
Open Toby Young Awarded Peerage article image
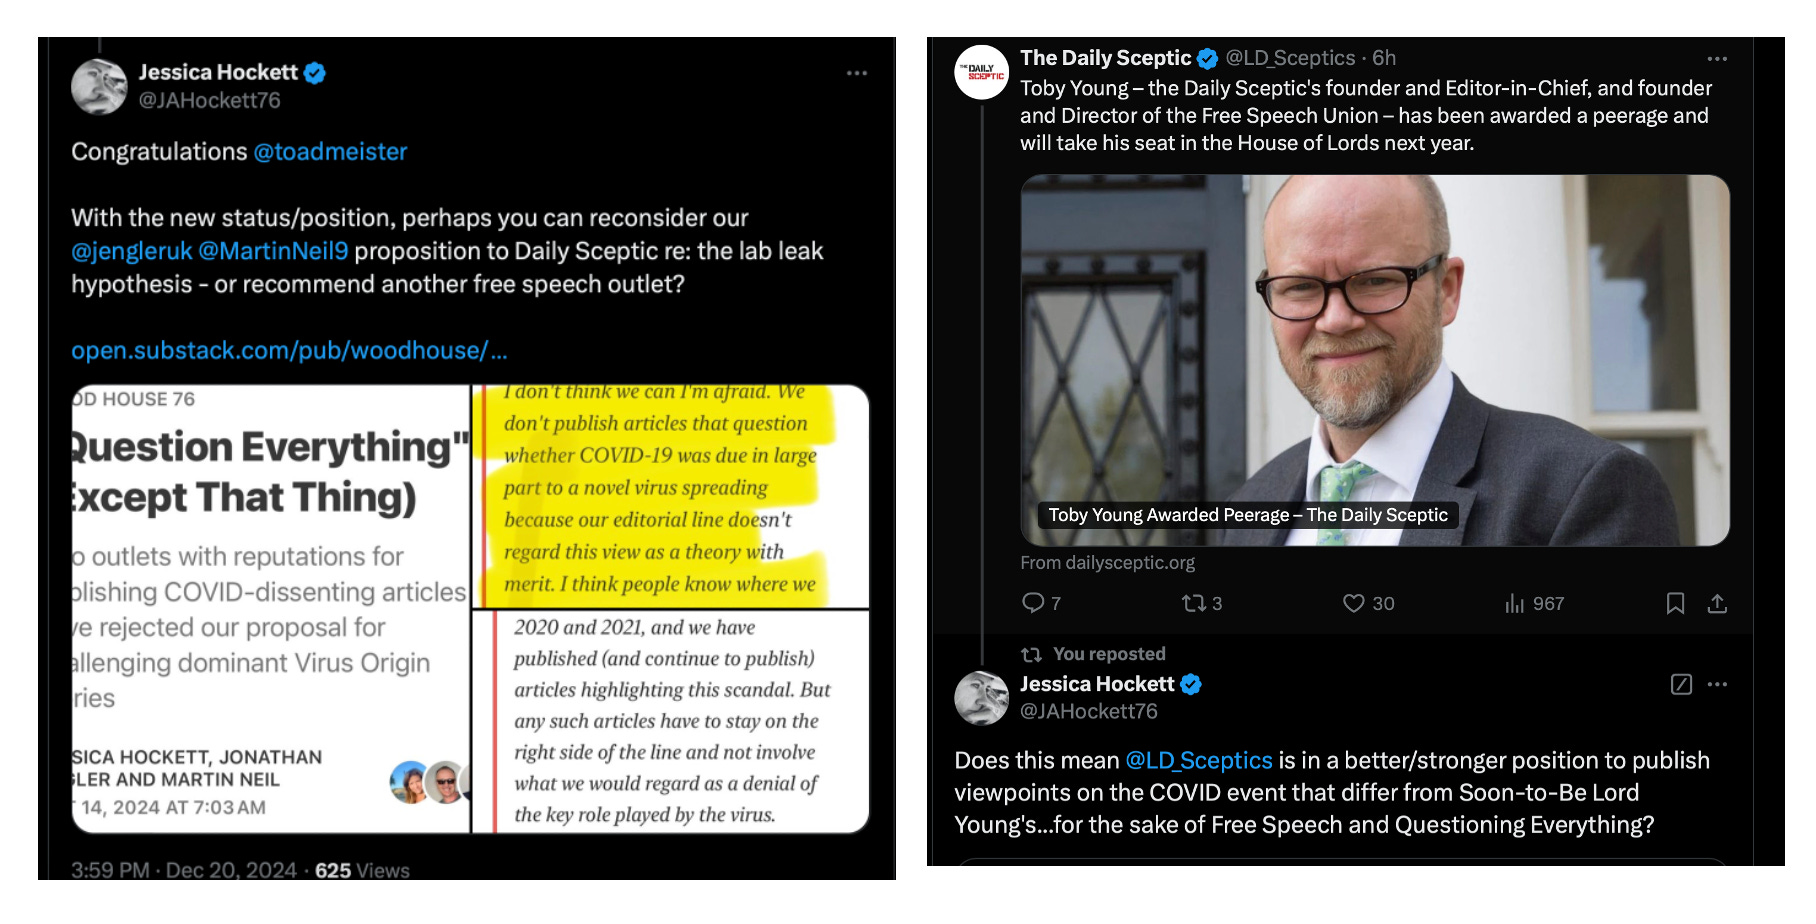coord(1375,360)
